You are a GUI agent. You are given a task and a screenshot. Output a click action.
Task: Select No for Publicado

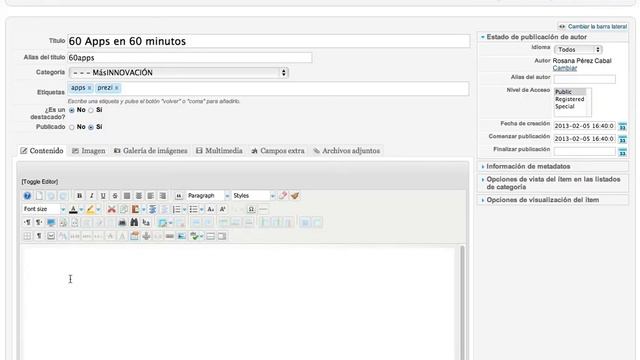(72, 127)
